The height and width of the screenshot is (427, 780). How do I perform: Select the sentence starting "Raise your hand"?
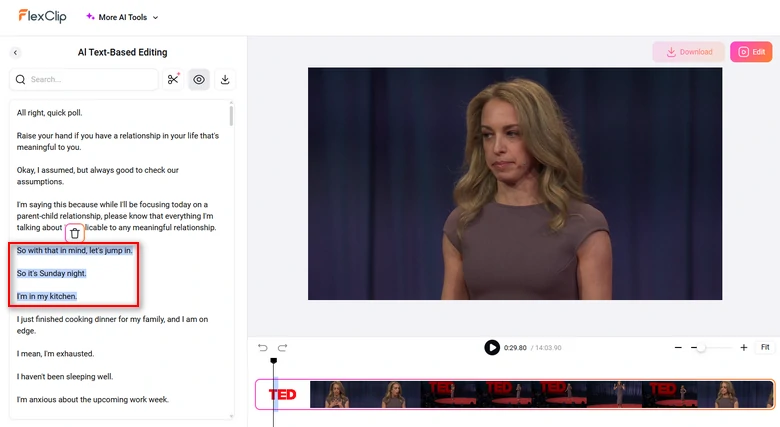(x=118, y=141)
